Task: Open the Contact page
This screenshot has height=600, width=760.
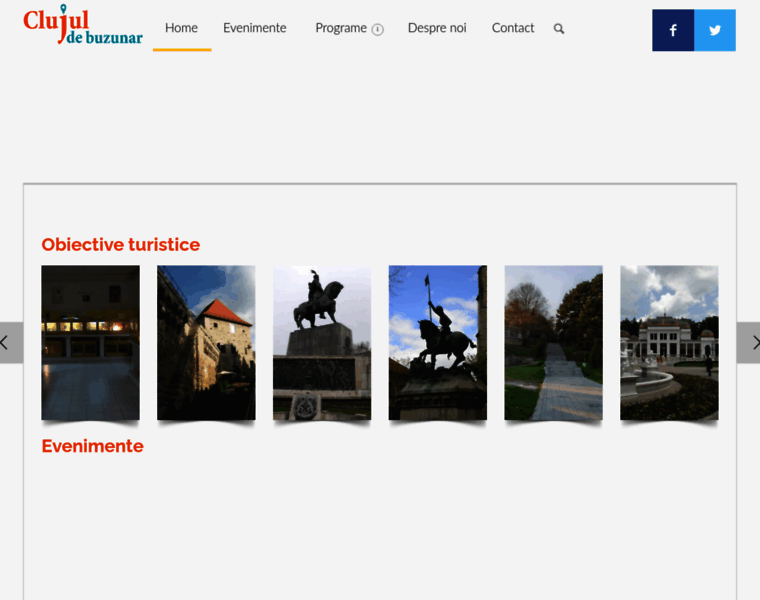Action: [513, 28]
